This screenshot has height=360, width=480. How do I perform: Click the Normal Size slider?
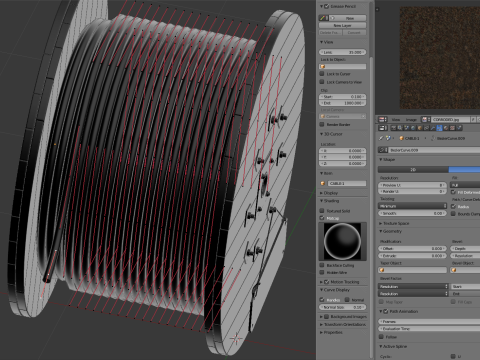343,307
